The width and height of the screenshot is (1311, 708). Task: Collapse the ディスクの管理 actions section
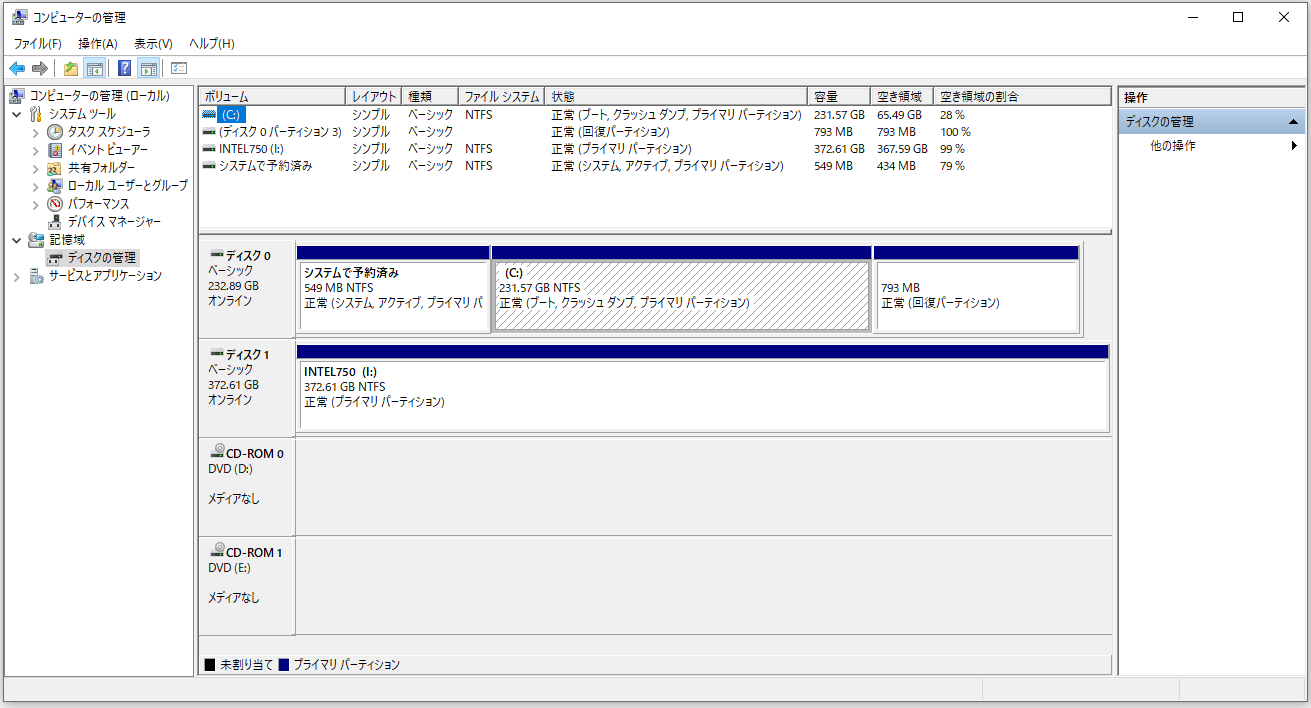click(1294, 122)
